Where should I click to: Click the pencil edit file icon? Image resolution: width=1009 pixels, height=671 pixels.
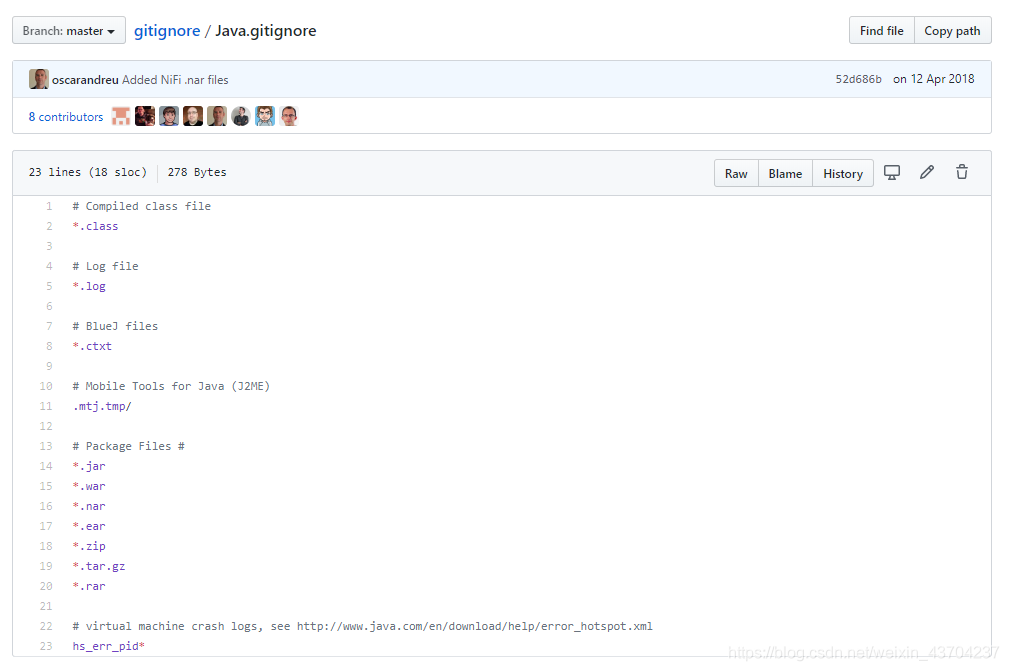click(927, 172)
